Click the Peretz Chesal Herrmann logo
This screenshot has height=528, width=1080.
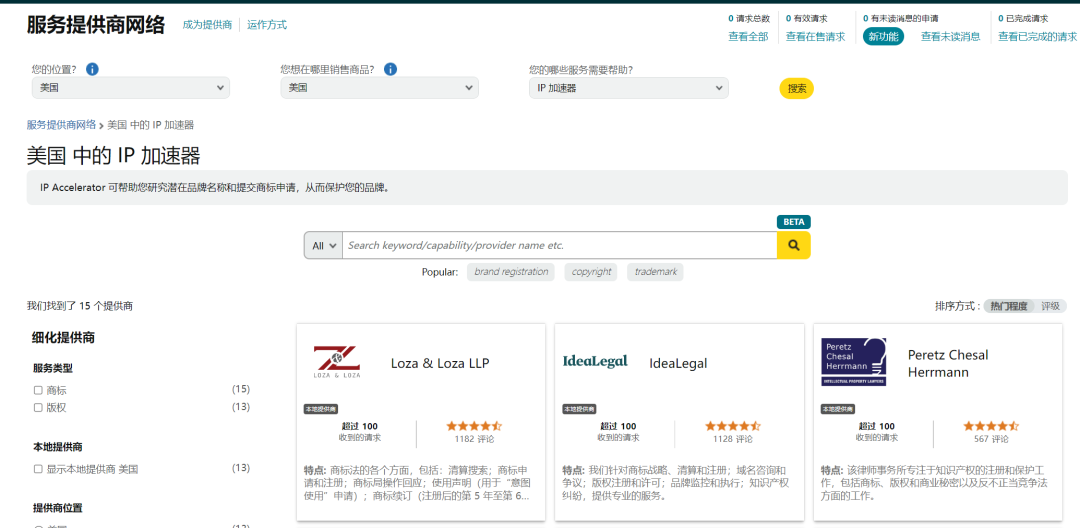pos(853,361)
